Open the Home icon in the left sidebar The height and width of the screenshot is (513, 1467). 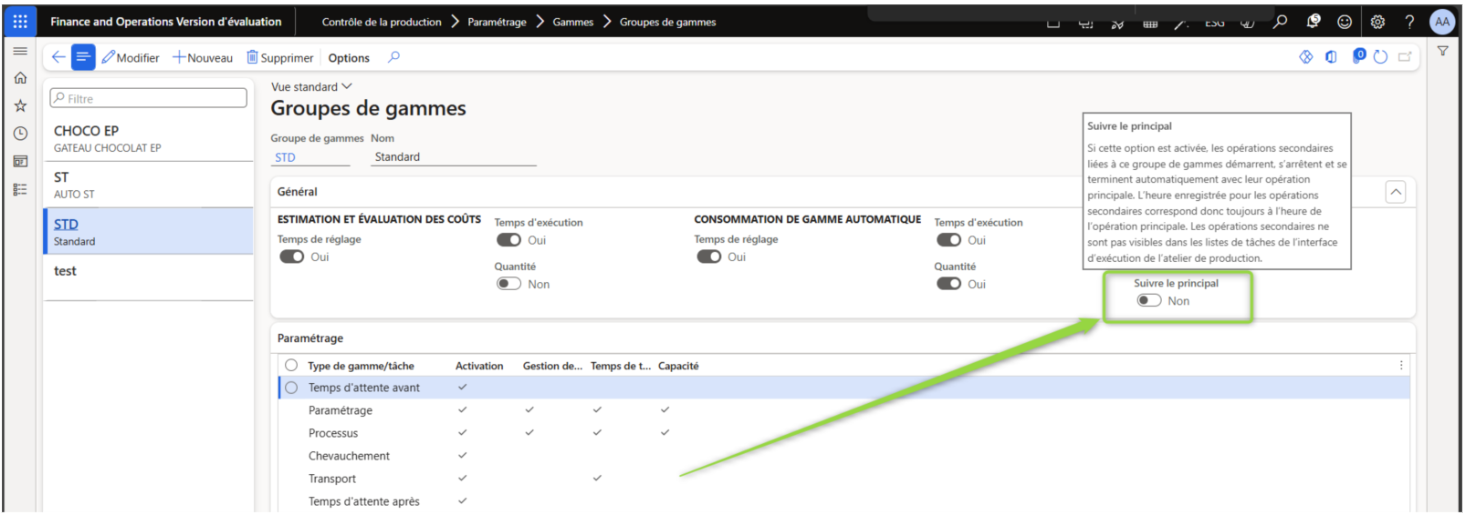pyautogui.click(x=20, y=79)
